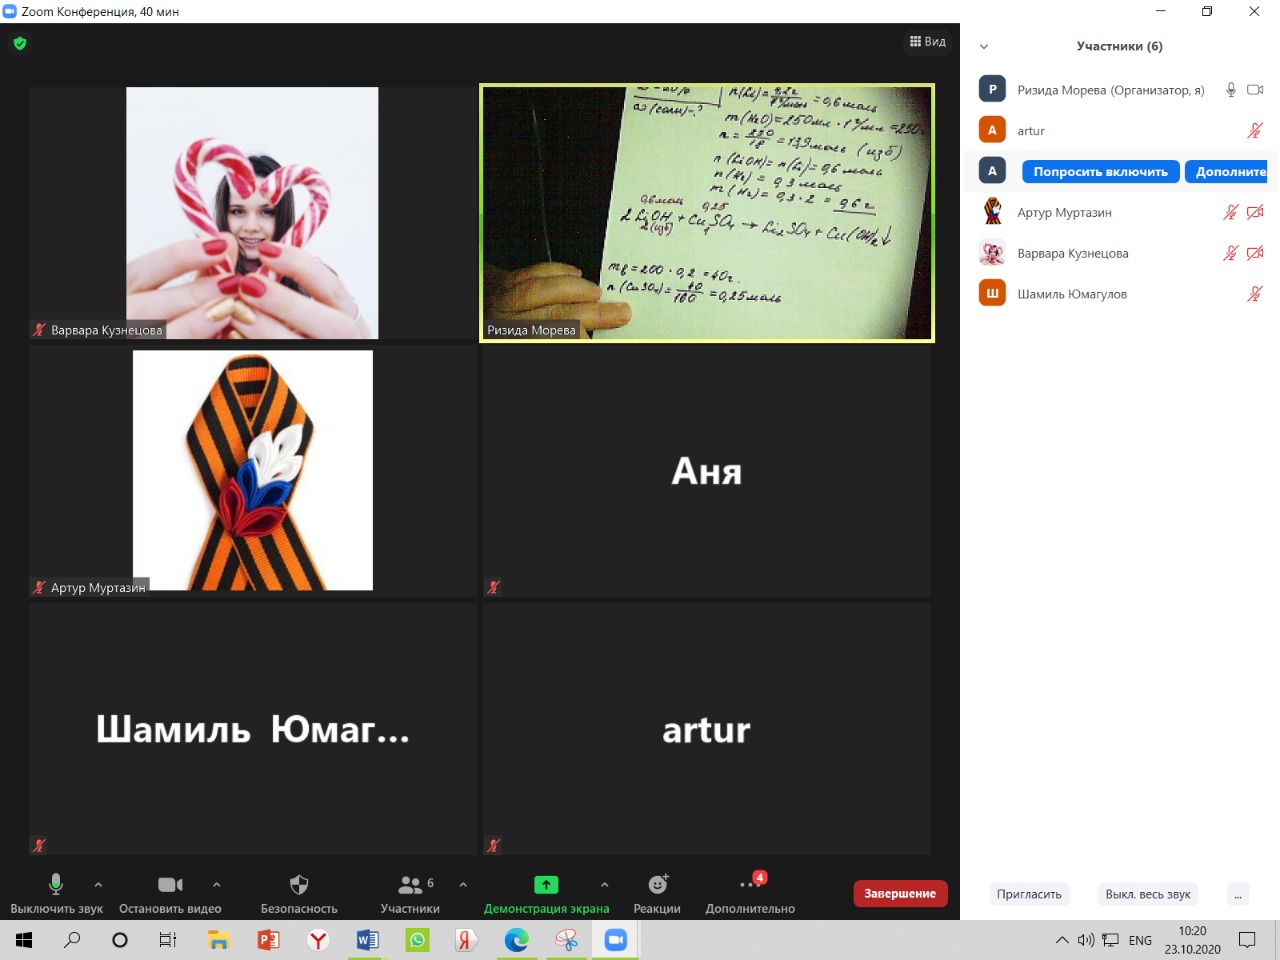
Task: Mute microphone via Выключить звук
Action: pyautogui.click(x=56, y=885)
